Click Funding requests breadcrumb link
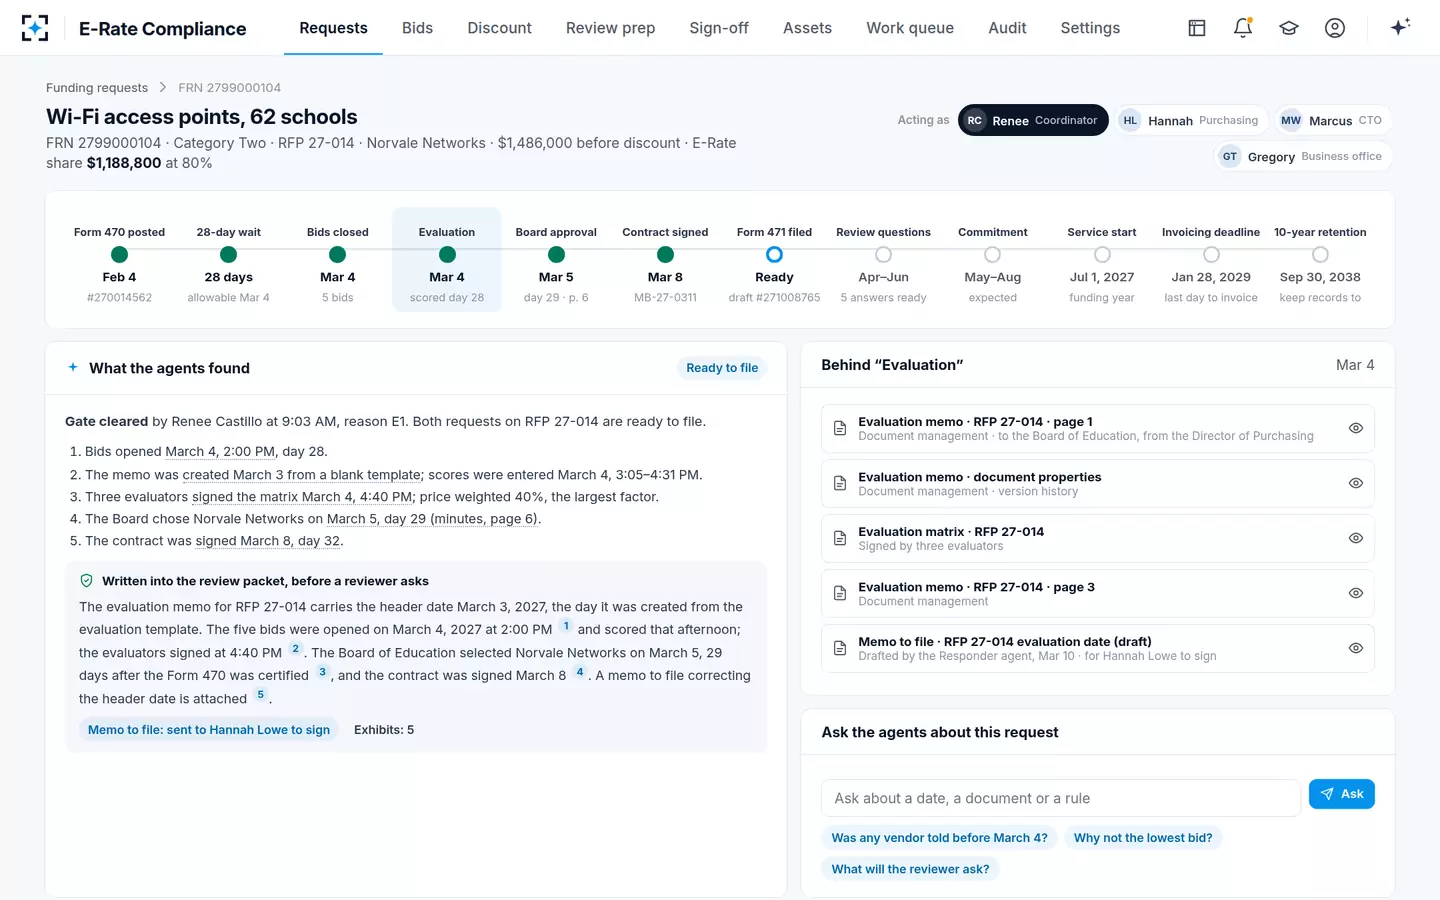 tap(97, 88)
